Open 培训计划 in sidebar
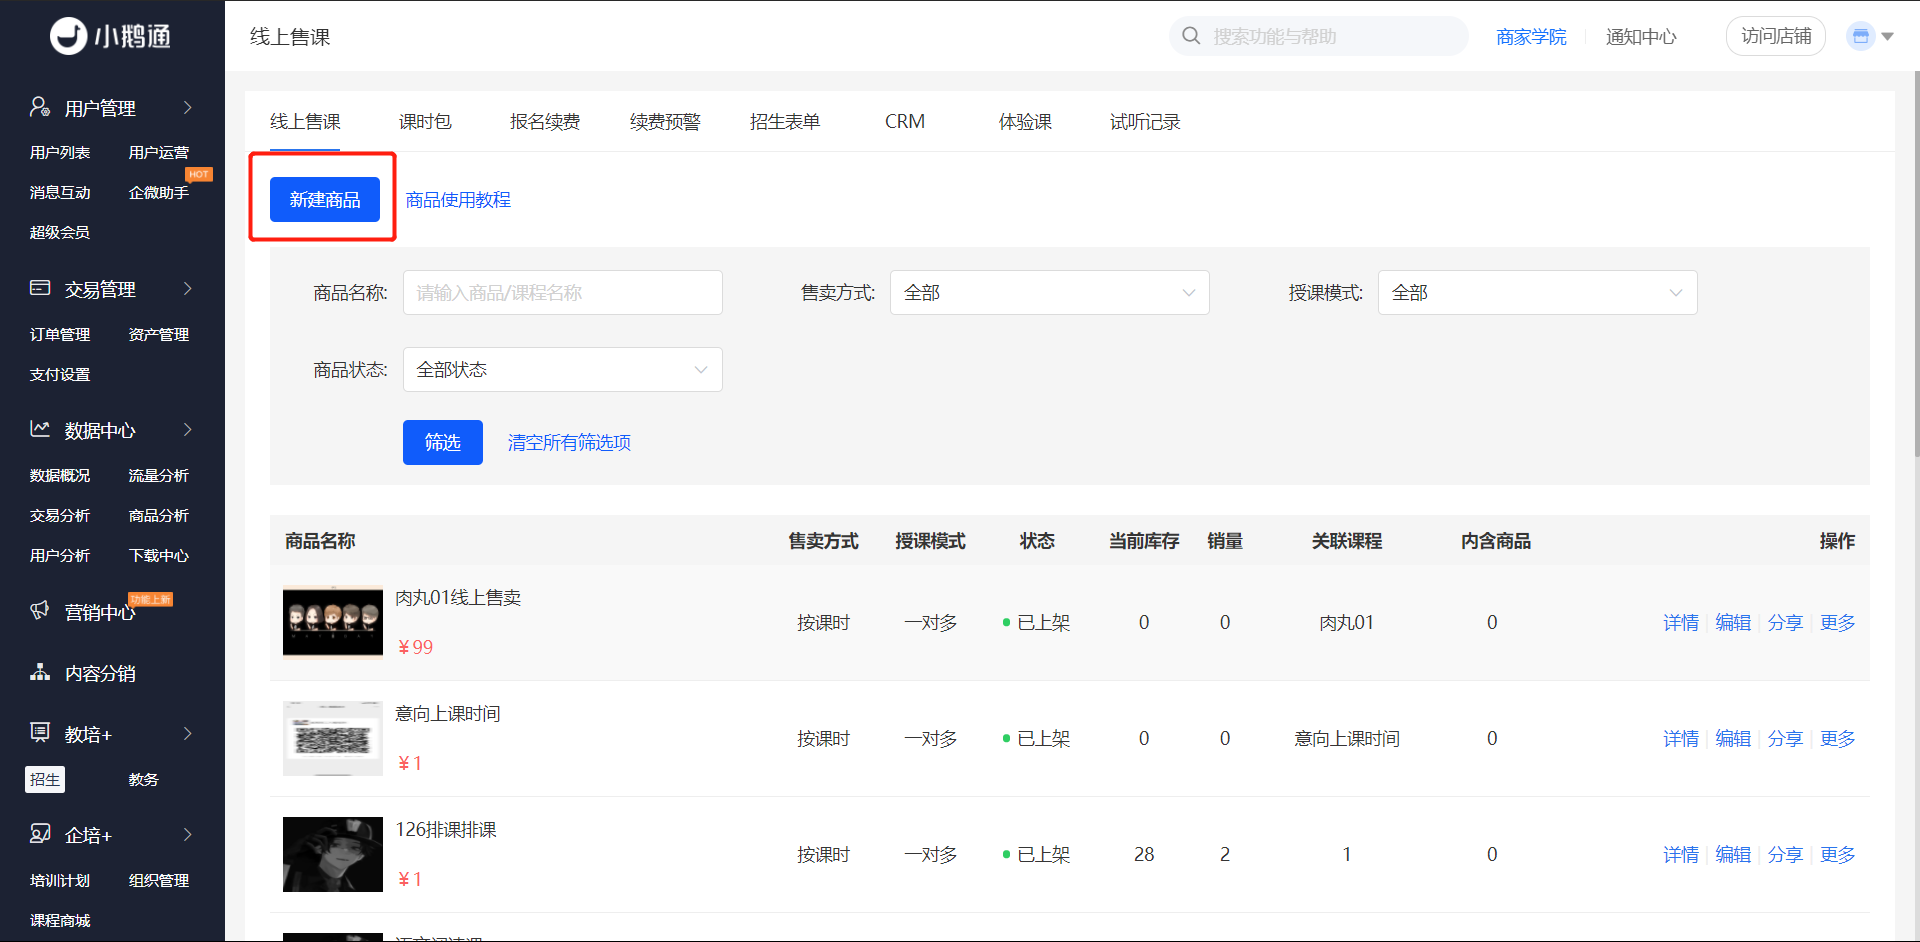1920x942 pixels. [x=60, y=880]
